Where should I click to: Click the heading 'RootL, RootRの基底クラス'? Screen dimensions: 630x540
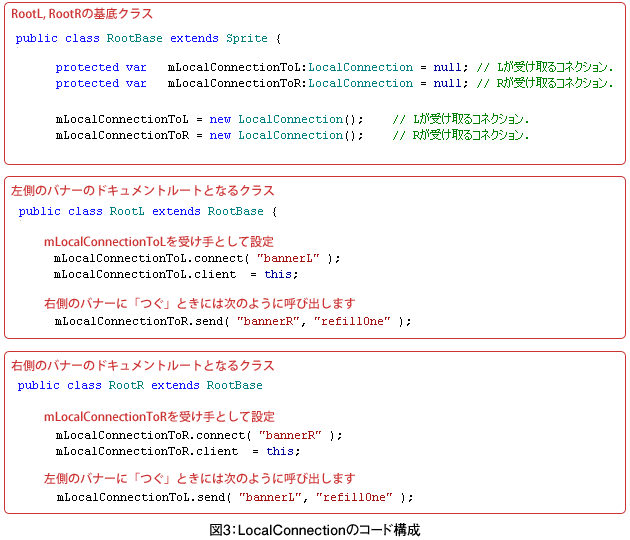[x=82, y=14]
